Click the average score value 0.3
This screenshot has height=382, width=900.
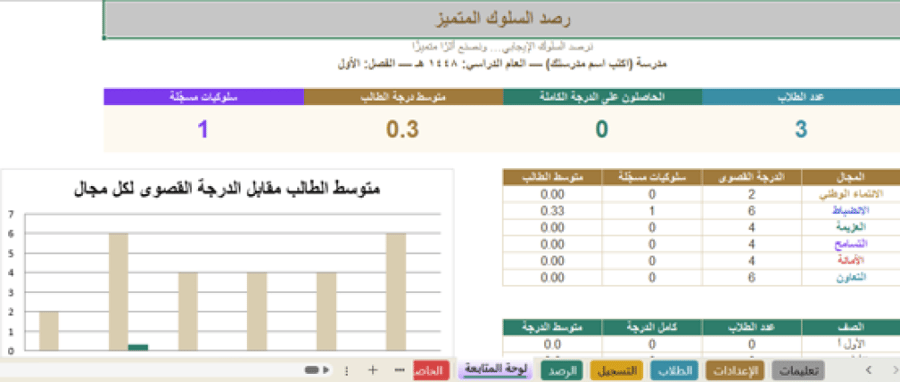[402, 130]
